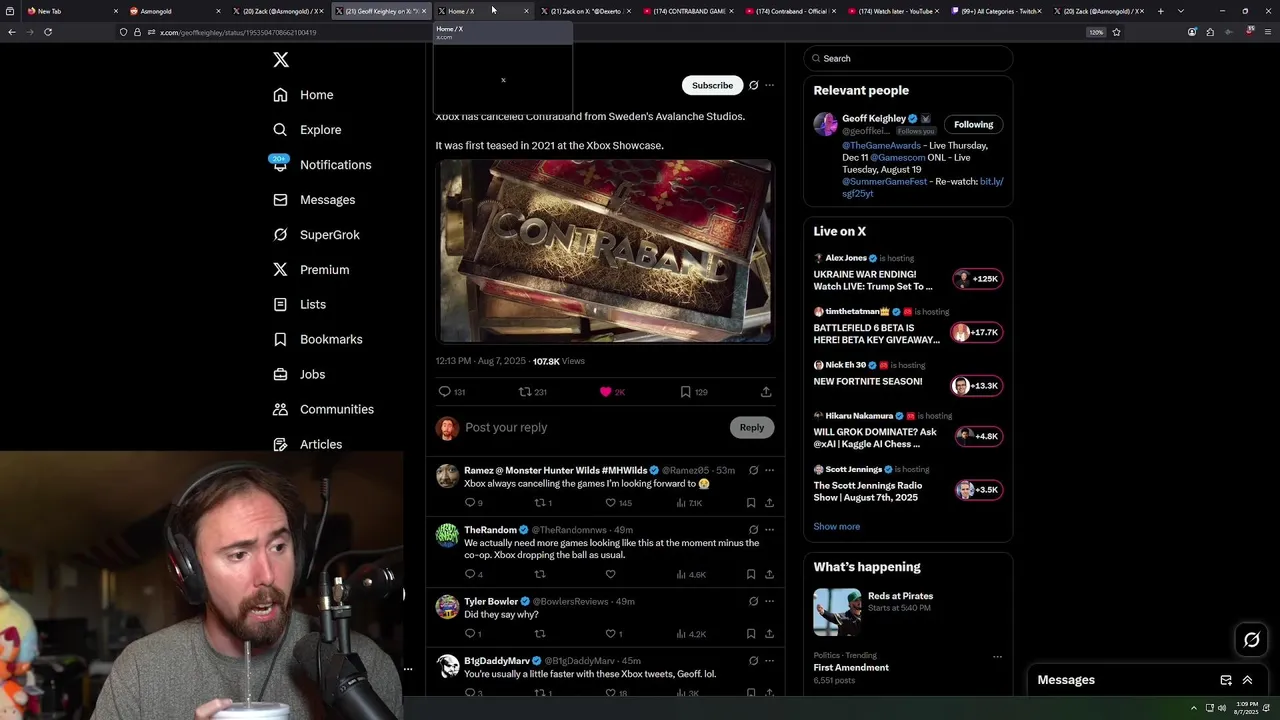Click the Jobs briefcase icon
The width and height of the screenshot is (1280, 720).
(280, 374)
